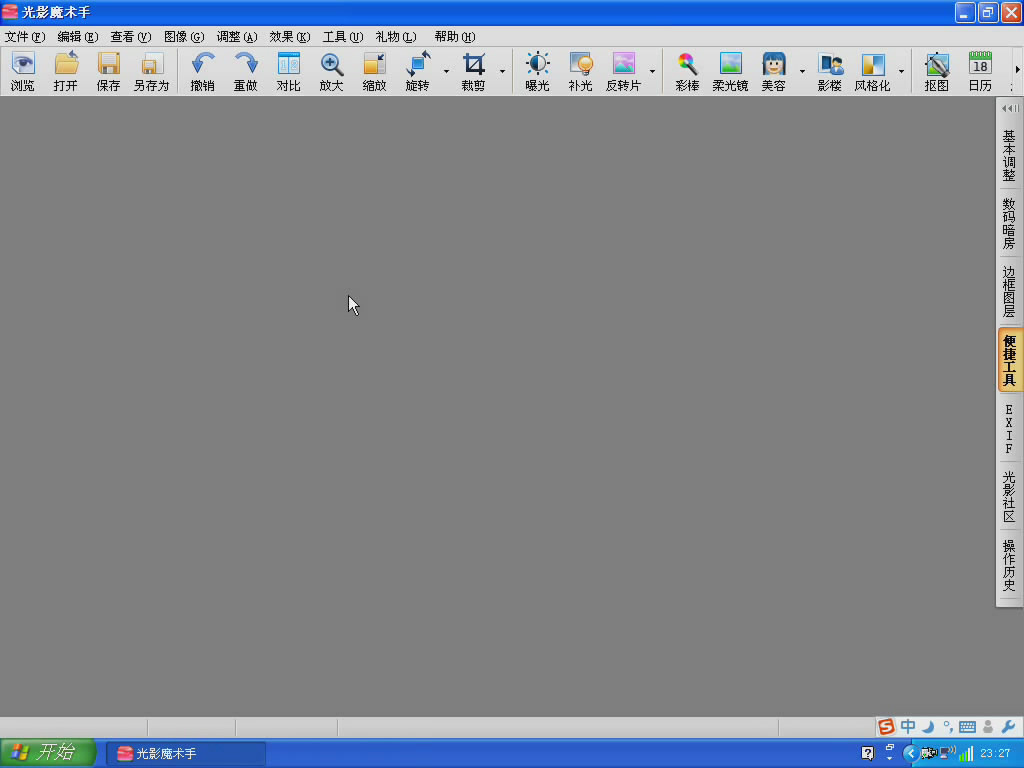Screen dimensions: 1024x768
Task: Open the 帮助(H) menu
Action: 455,37
